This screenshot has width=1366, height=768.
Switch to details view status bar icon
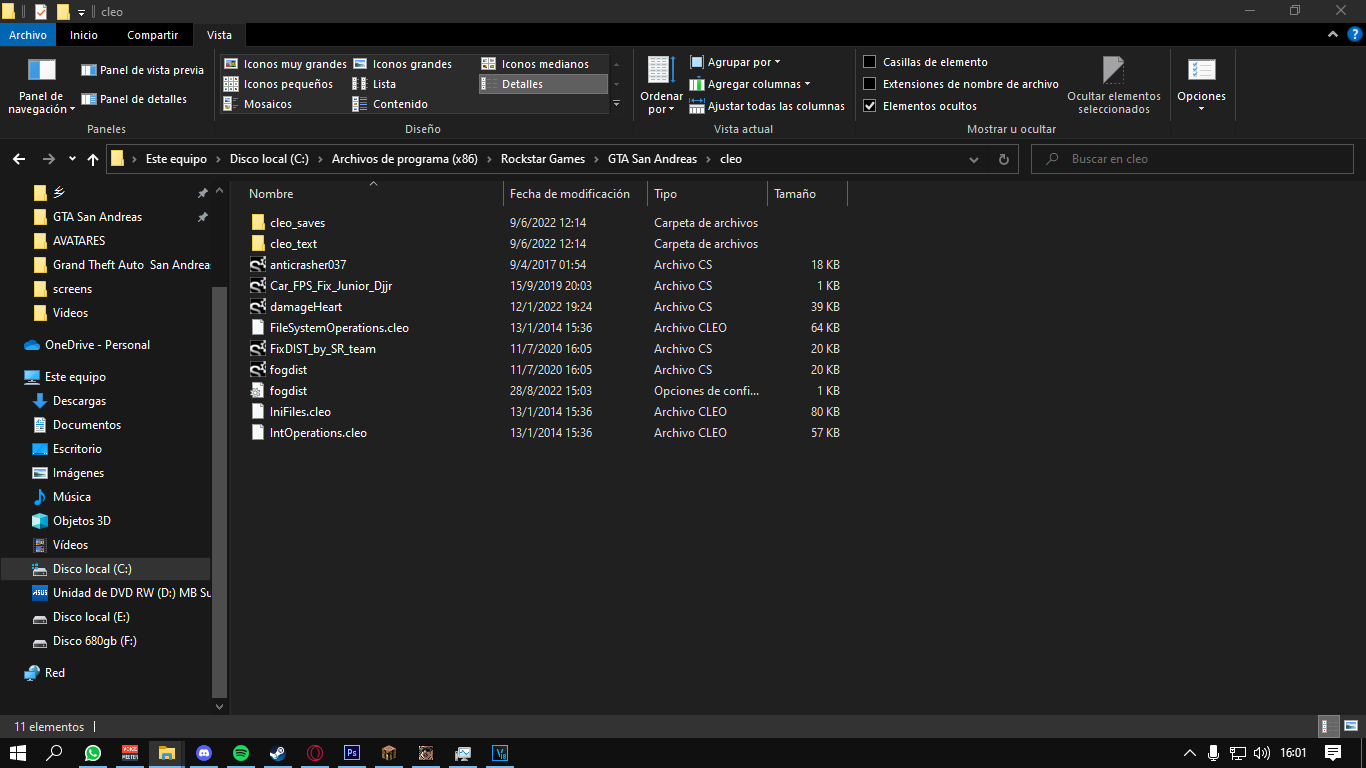(1328, 727)
